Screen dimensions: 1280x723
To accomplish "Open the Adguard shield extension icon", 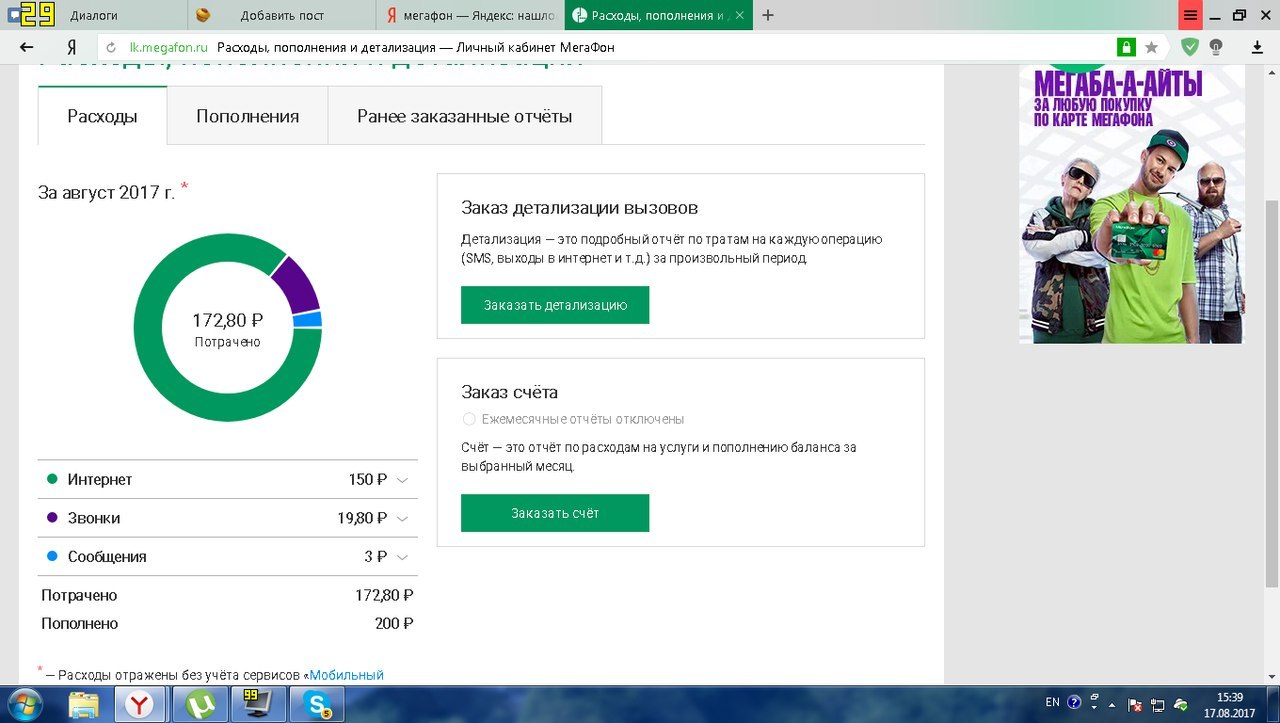I will 1189,47.
